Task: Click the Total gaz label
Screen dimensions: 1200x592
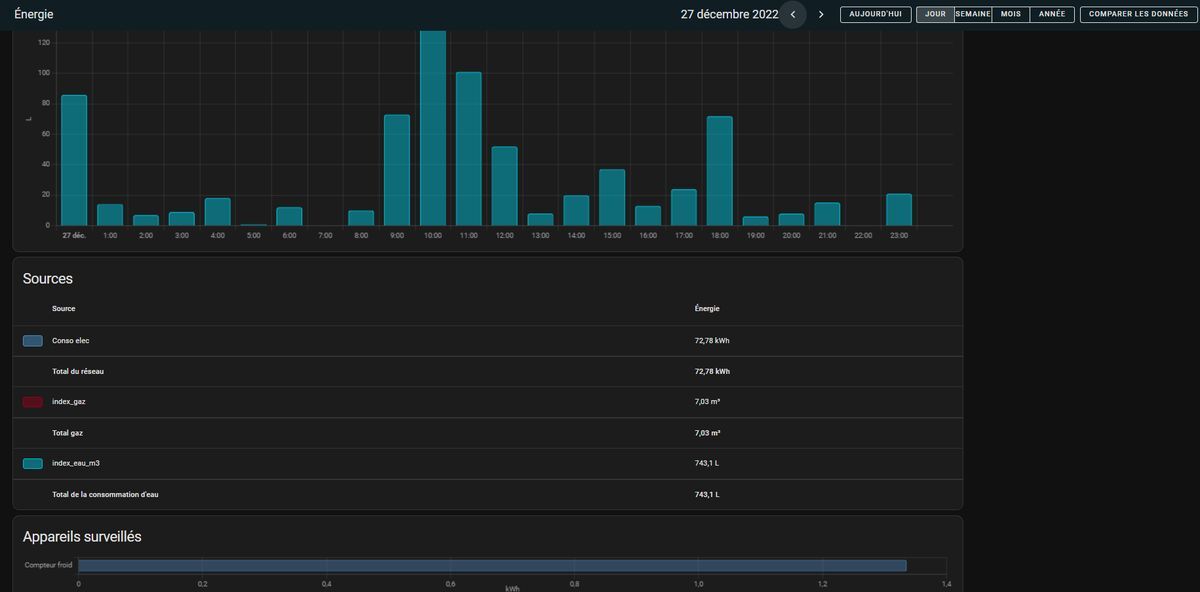Action: pyautogui.click(x=69, y=433)
